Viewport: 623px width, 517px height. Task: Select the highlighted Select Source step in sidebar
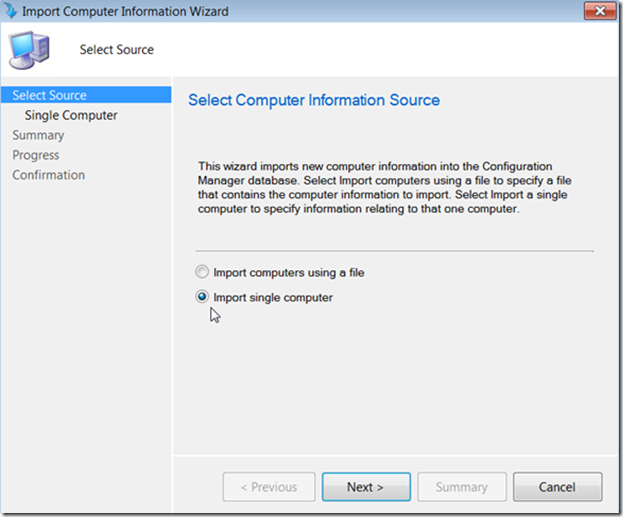pos(86,95)
